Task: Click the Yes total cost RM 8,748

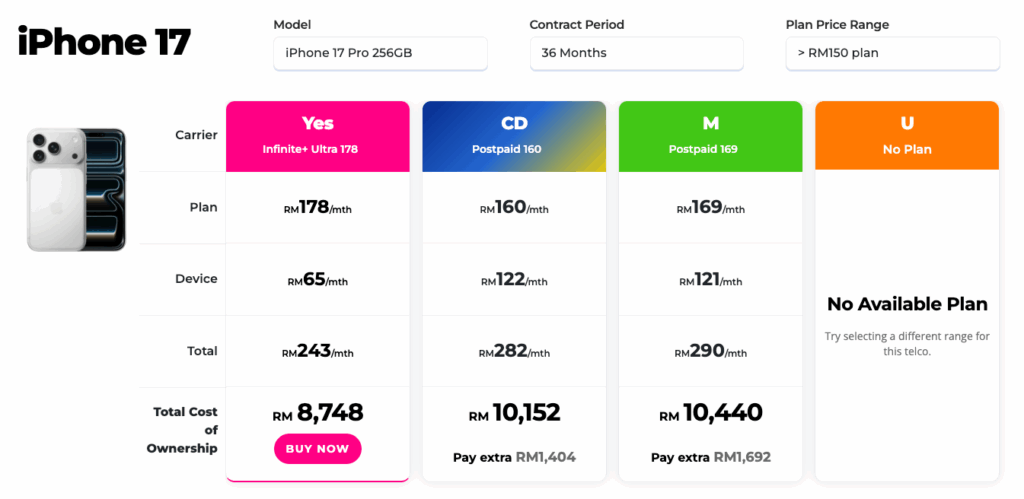Action: [317, 413]
